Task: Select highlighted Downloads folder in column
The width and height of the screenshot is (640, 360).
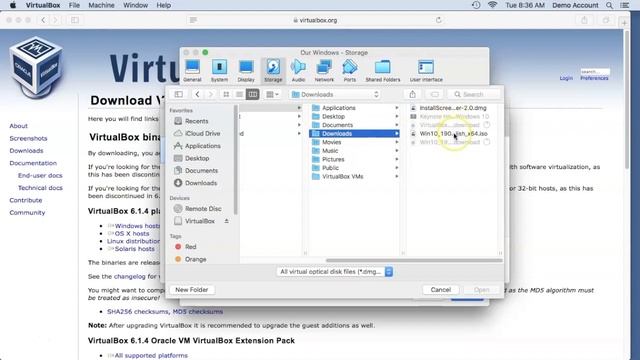Action: pyautogui.click(x=354, y=133)
